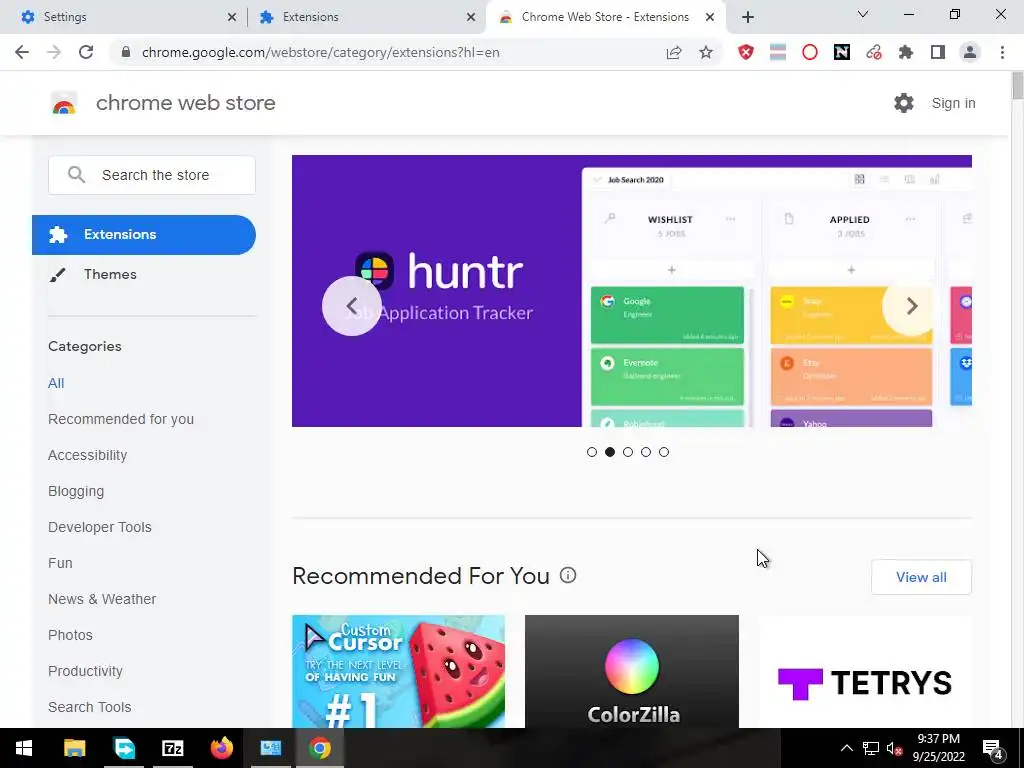Open Chrome's three-dot menu
The width and height of the screenshot is (1024, 768).
click(x=1002, y=52)
